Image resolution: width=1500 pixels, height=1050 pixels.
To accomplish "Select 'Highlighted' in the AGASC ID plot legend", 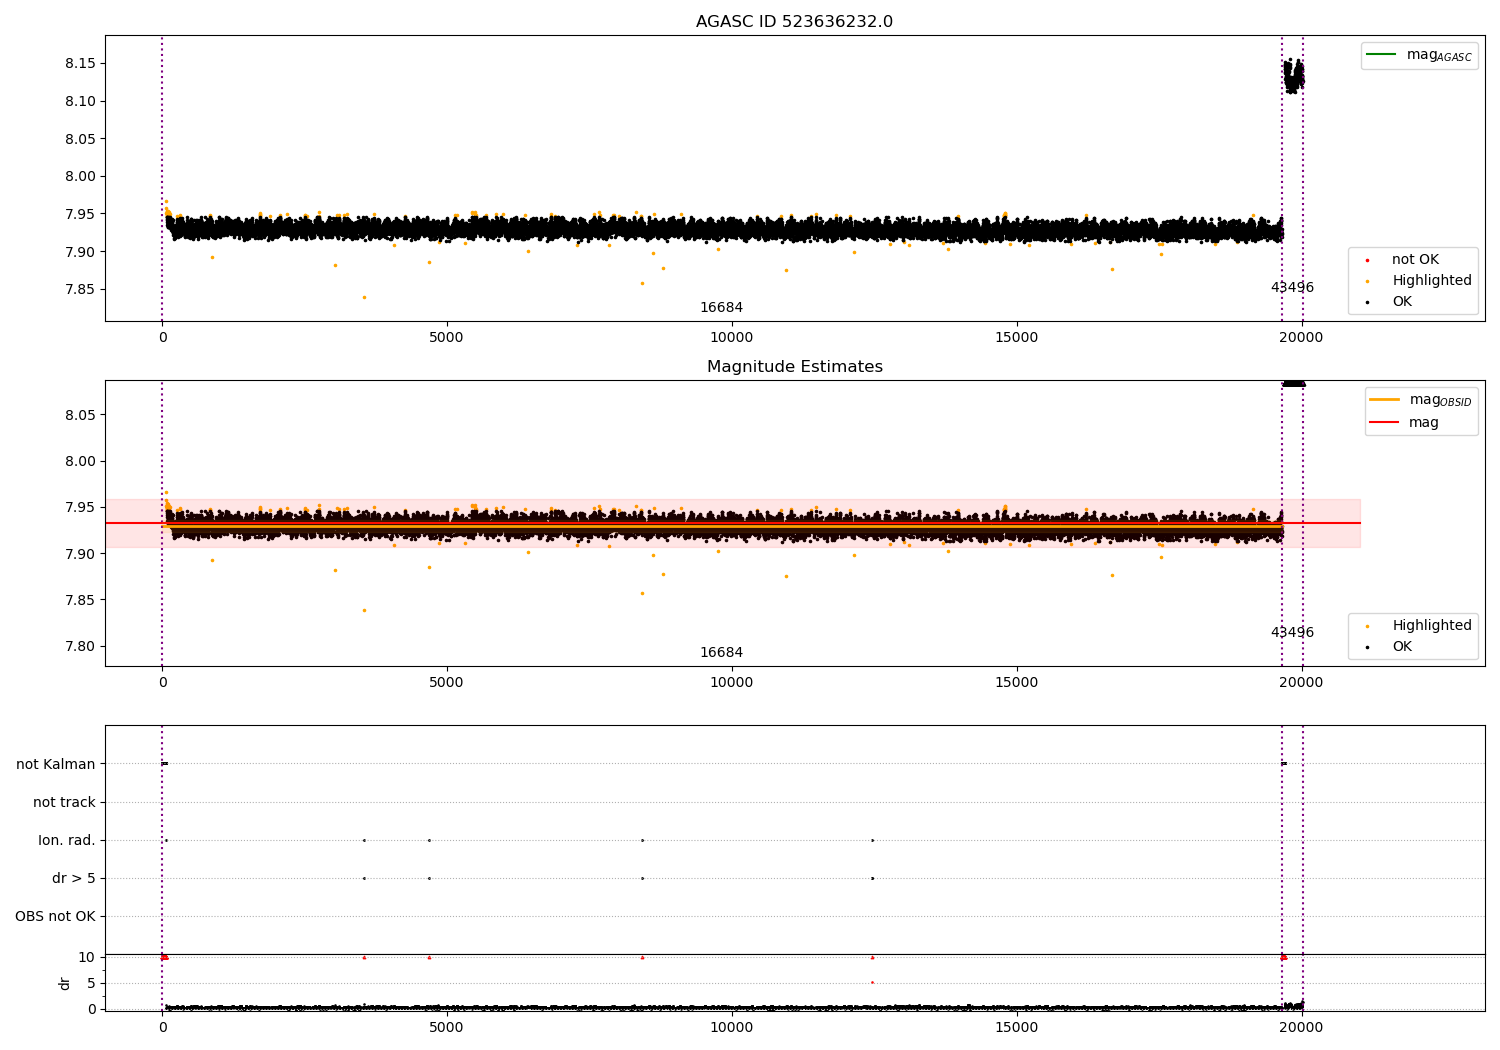I will [x=1432, y=281].
